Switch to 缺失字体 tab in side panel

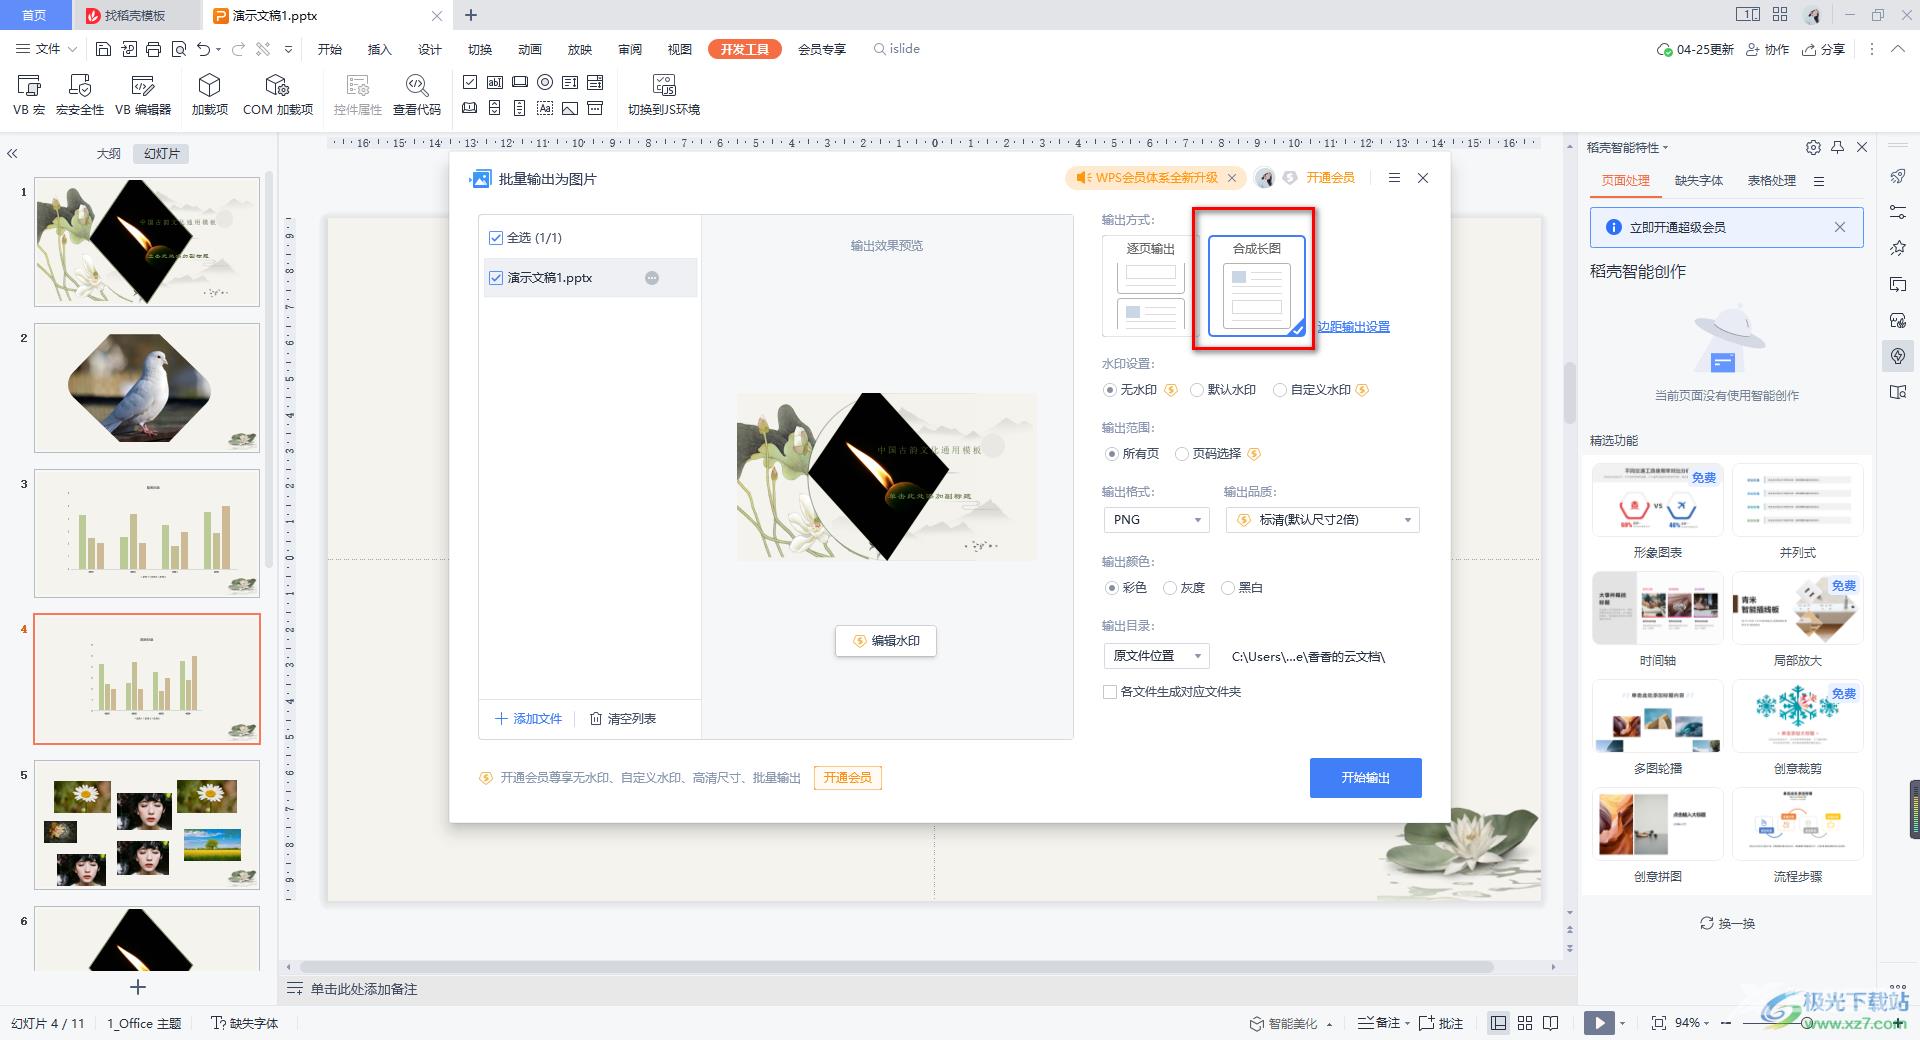point(1698,181)
